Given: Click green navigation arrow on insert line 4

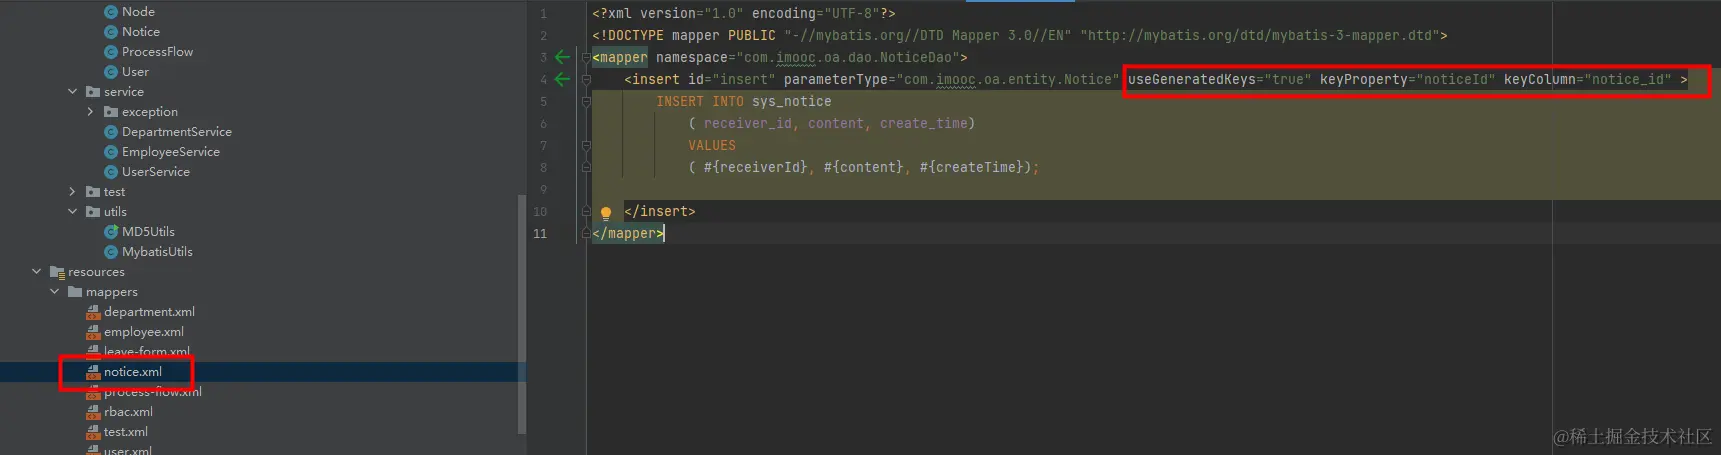Looking at the screenshot, I should point(563,79).
